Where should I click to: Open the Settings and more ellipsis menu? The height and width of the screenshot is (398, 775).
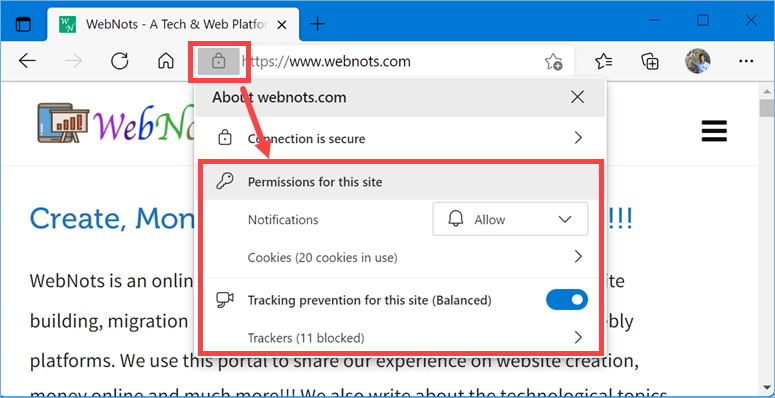click(745, 61)
